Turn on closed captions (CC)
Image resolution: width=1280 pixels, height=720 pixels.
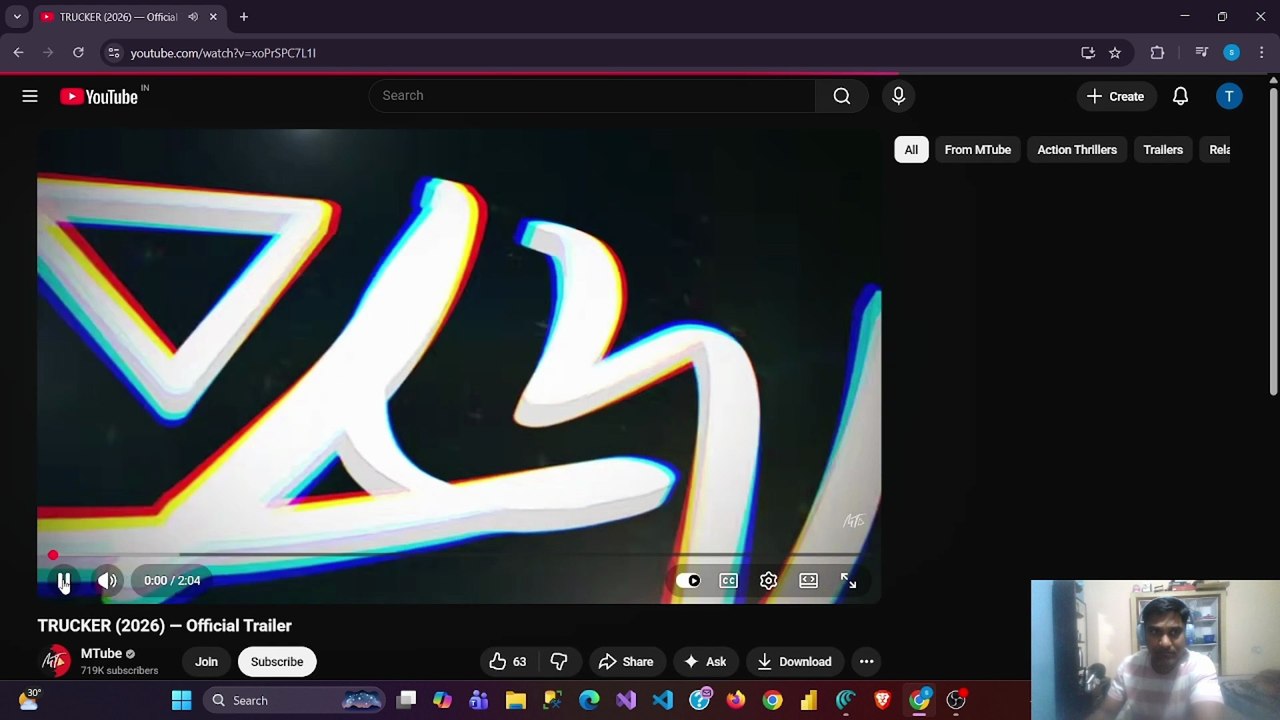(728, 581)
